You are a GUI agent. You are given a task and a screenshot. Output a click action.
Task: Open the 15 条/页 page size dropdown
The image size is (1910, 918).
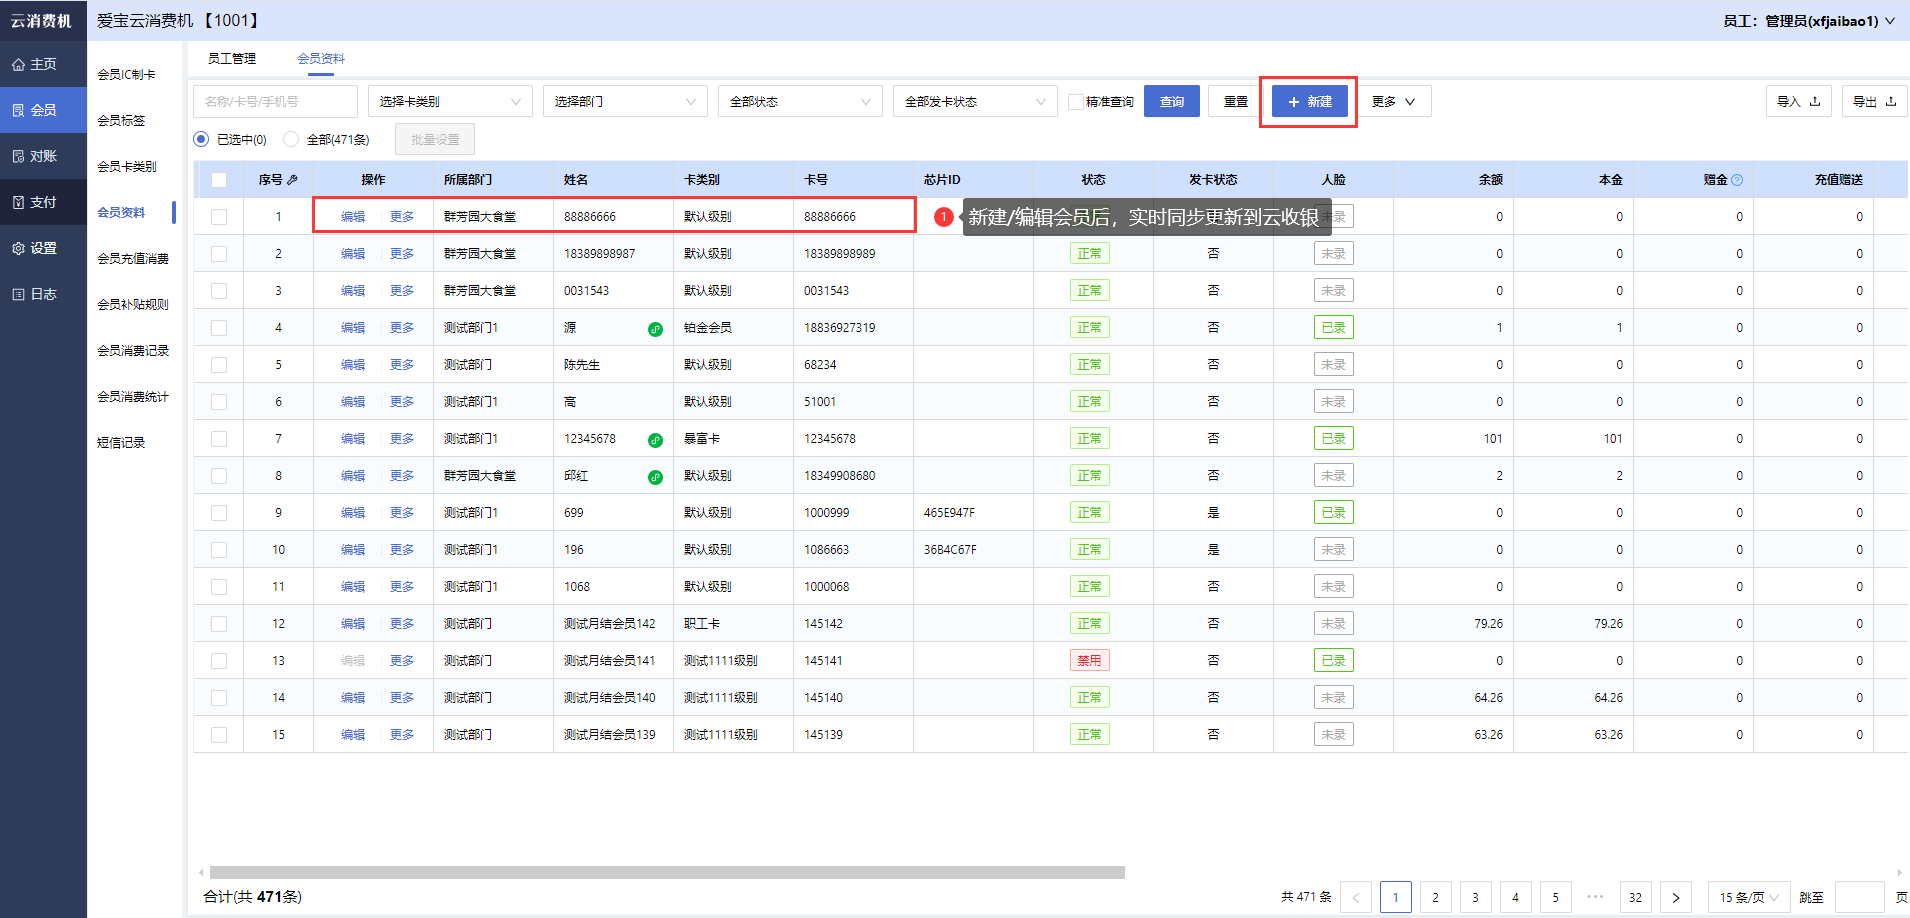pos(1748,897)
